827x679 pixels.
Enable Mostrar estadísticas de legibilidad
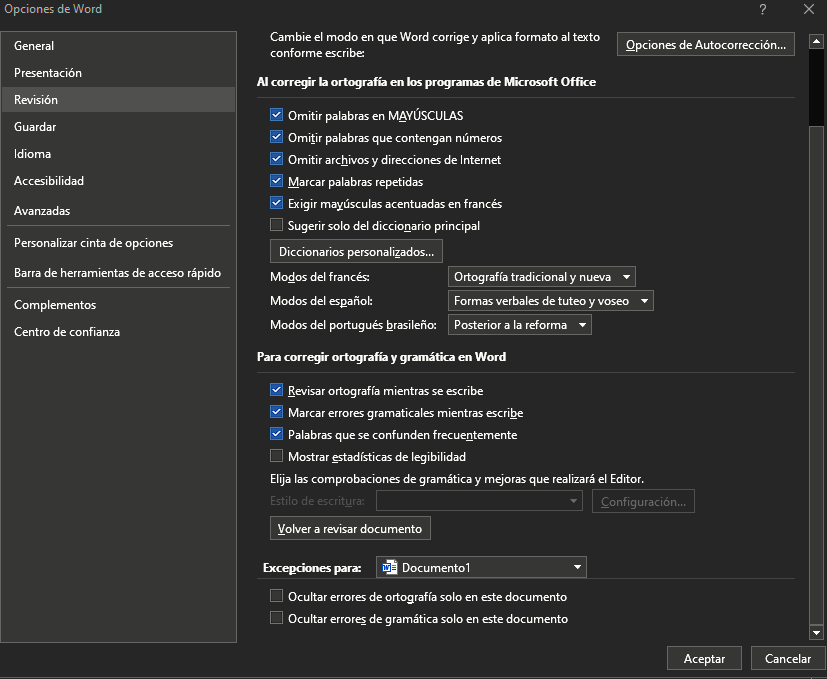click(x=276, y=455)
